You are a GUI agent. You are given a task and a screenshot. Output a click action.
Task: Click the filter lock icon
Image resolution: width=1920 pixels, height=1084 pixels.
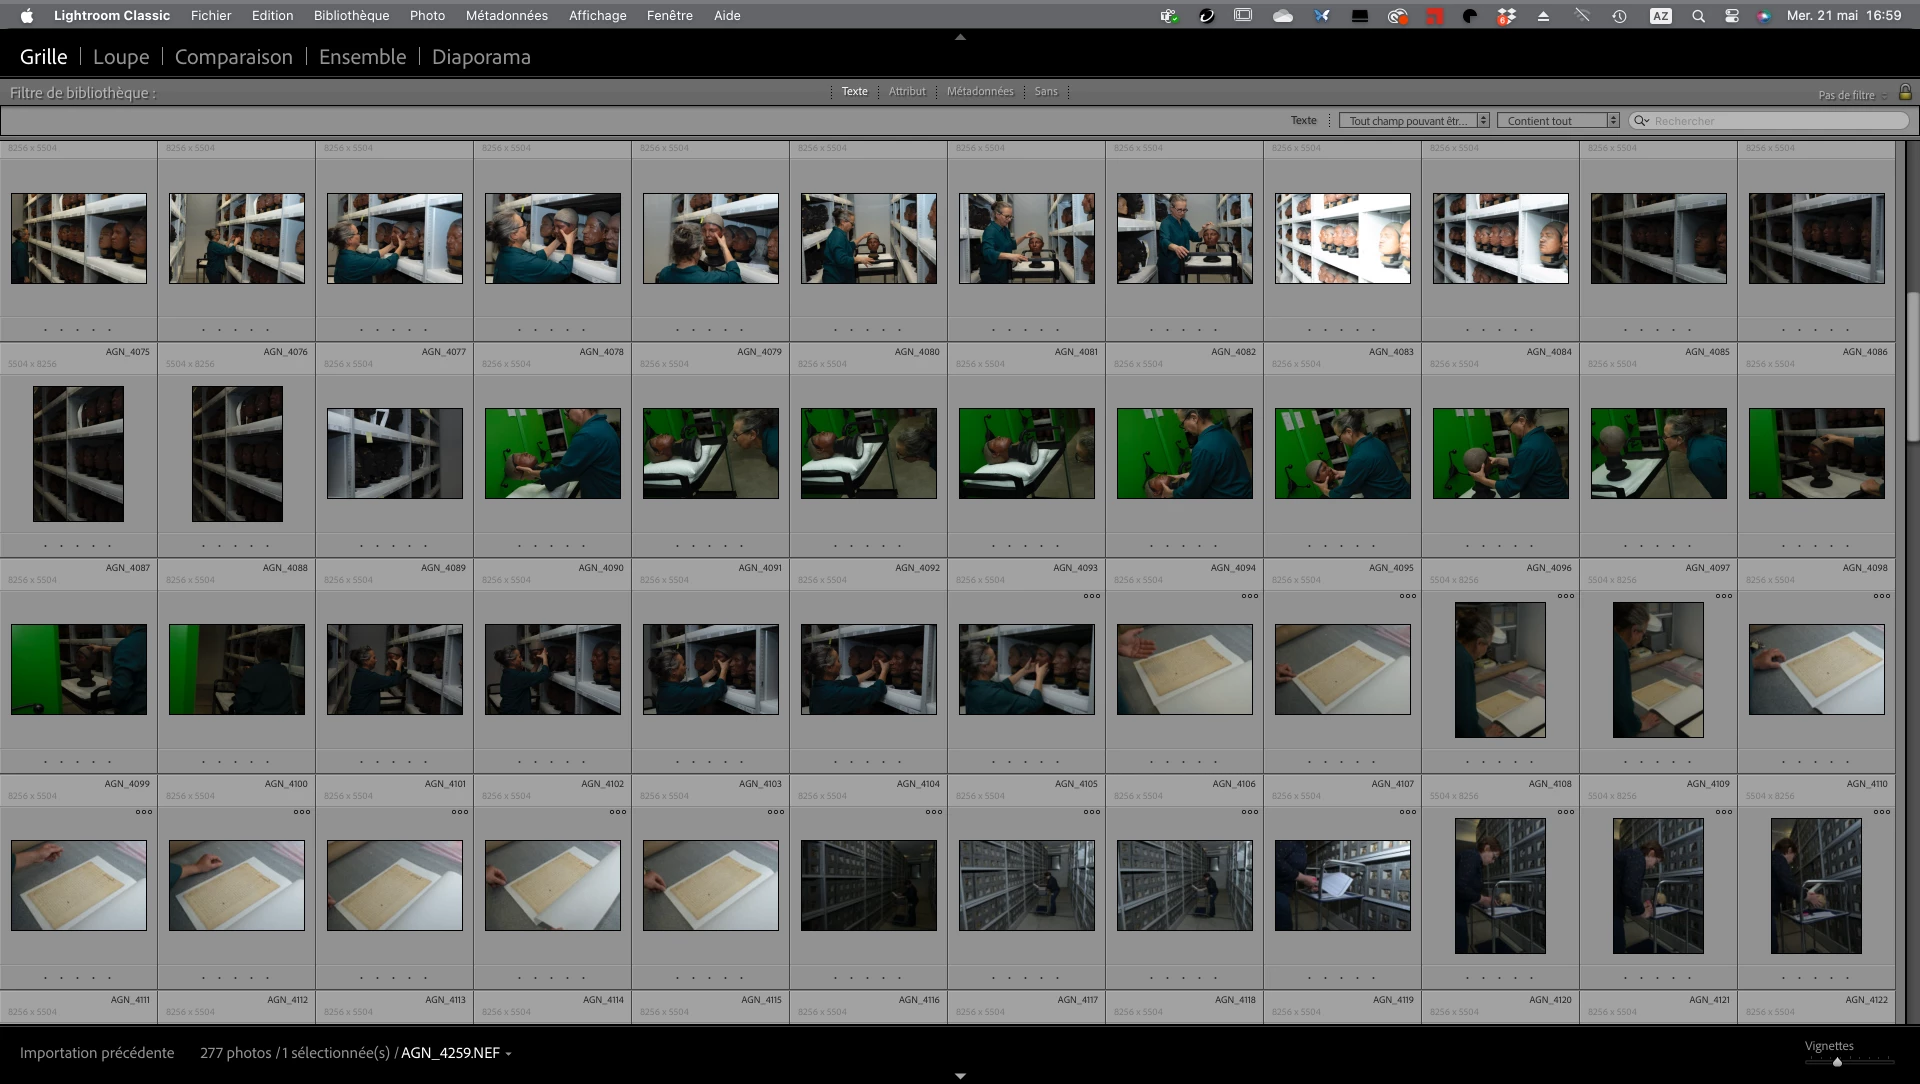tap(1905, 92)
